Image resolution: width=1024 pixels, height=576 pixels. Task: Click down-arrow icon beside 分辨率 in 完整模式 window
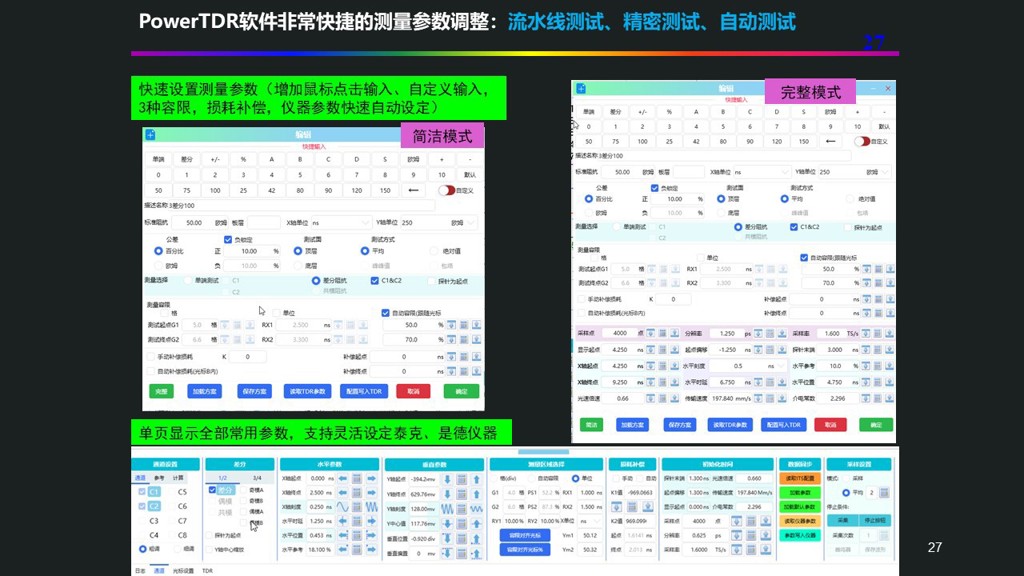pyautogui.click(x=758, y=333)
